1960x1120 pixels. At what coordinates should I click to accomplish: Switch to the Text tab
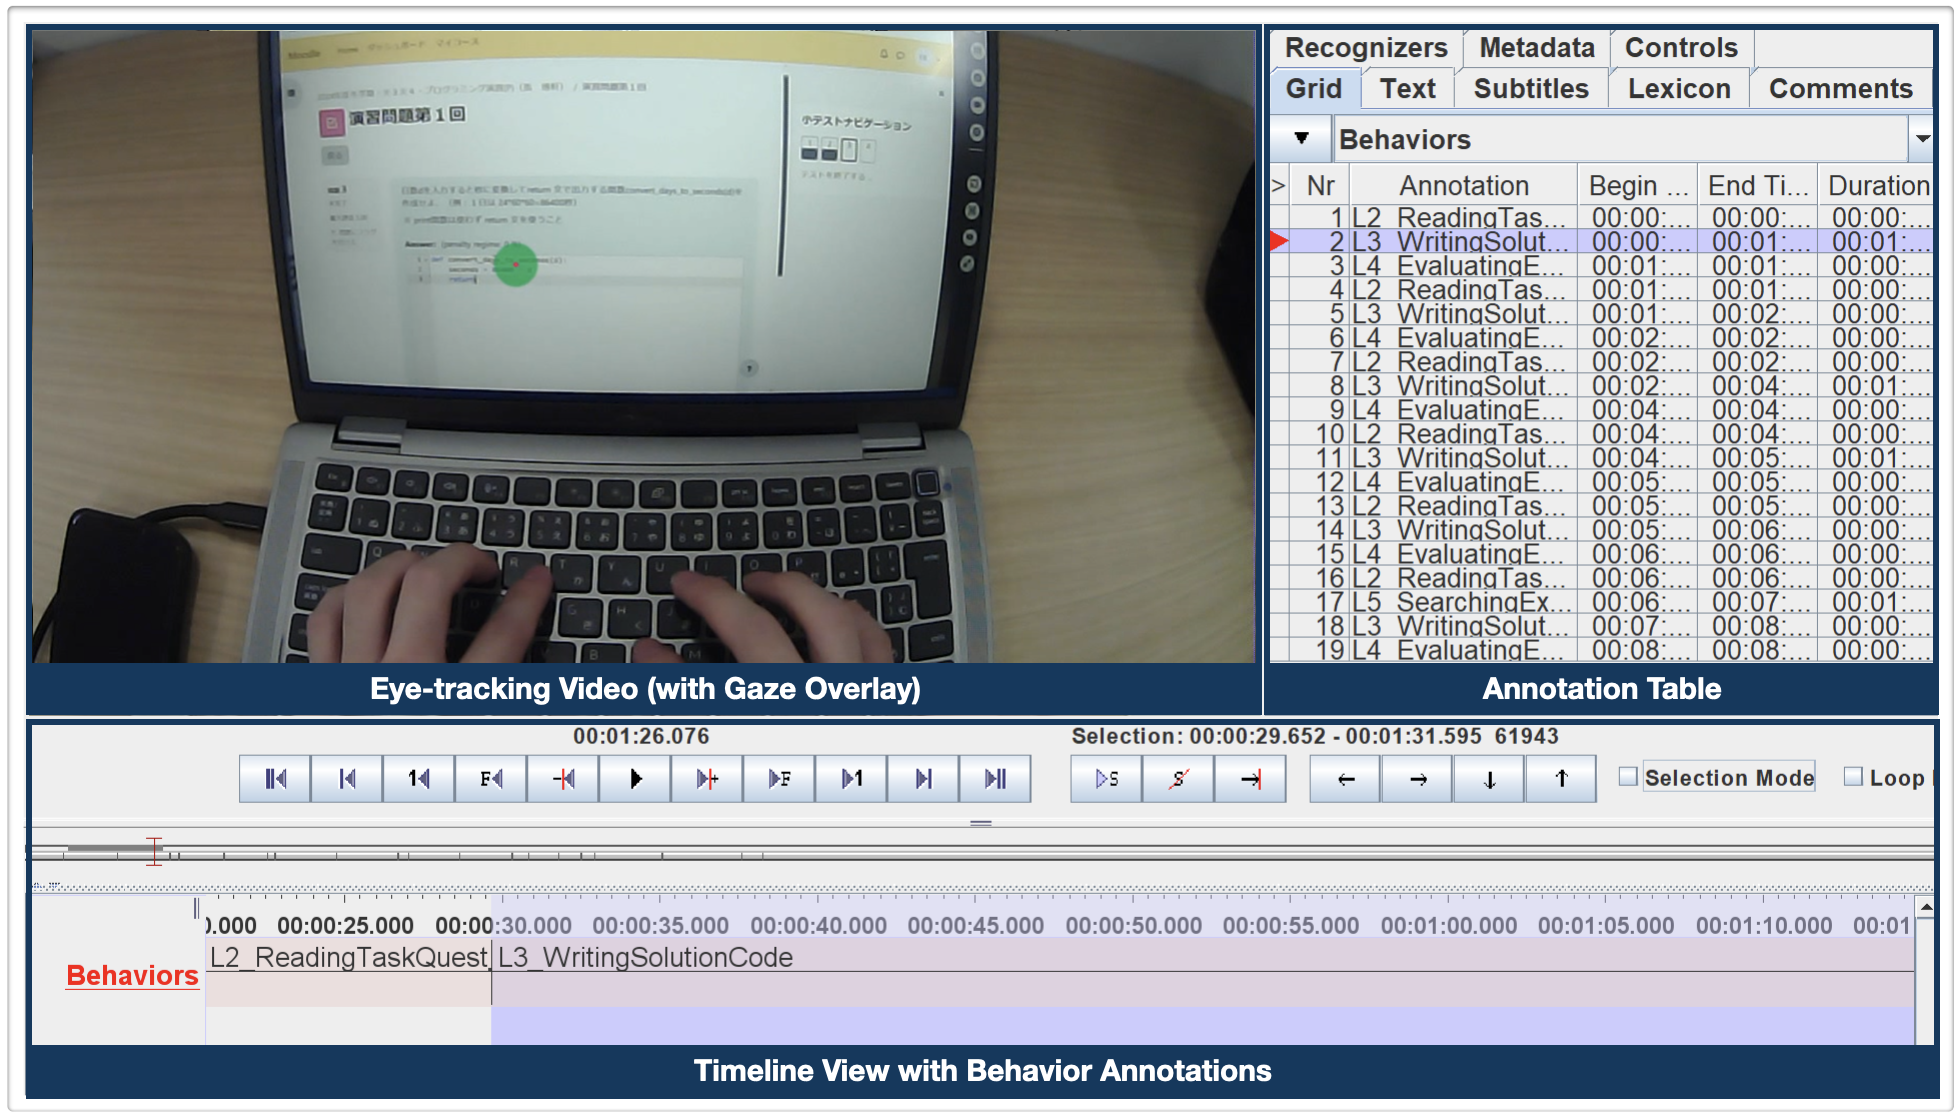pyautogui.click(x=1408, y=89)
